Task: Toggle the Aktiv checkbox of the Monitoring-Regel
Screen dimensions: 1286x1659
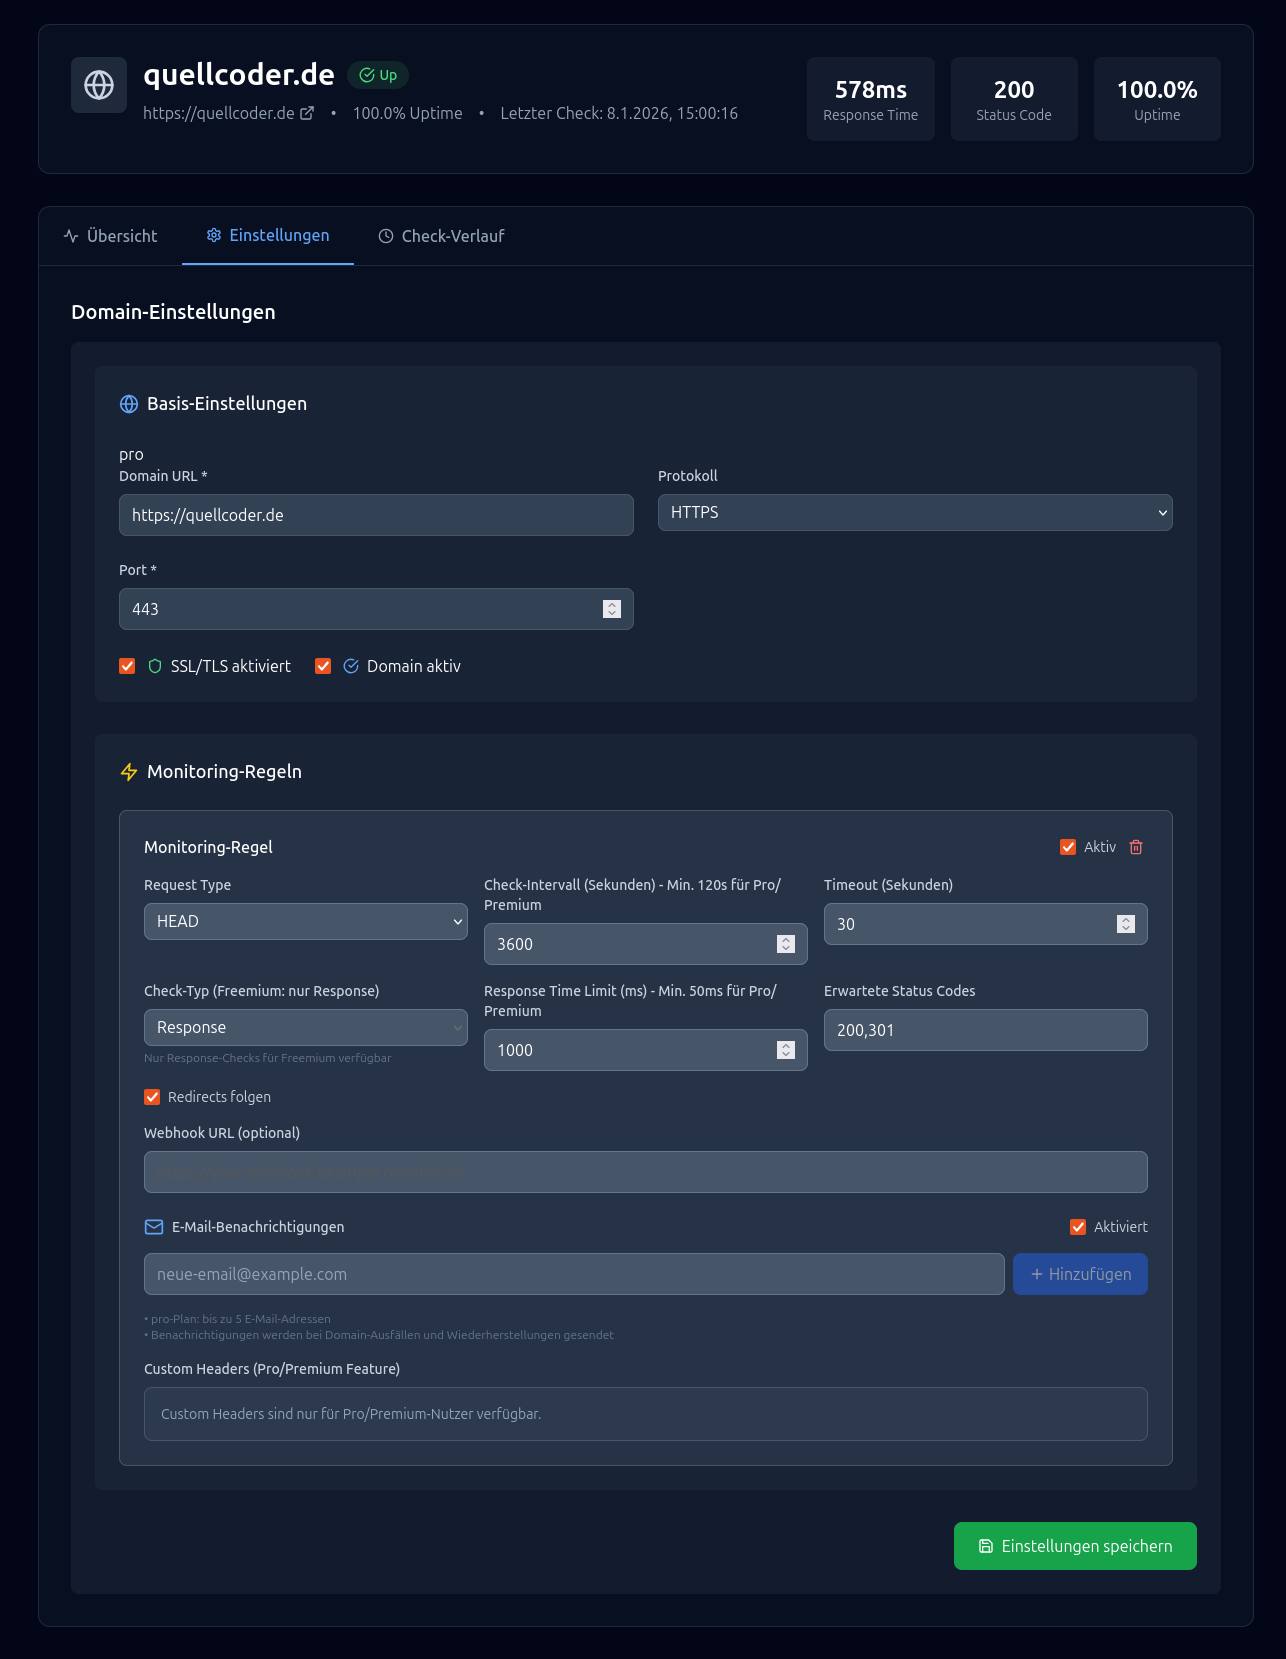Action: pos(1068,847)
